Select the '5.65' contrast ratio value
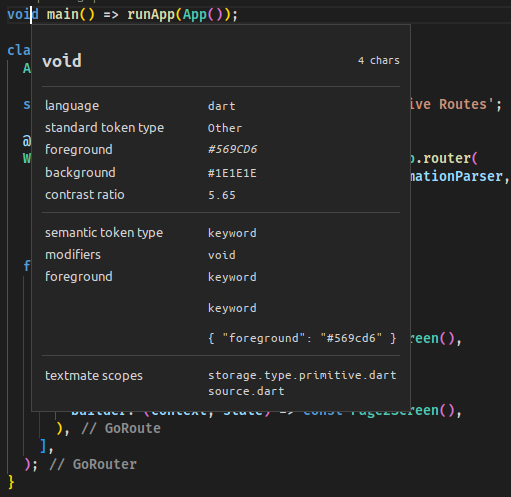The height and width of the screenshot is (497, 511). click(x=222, y=195)
